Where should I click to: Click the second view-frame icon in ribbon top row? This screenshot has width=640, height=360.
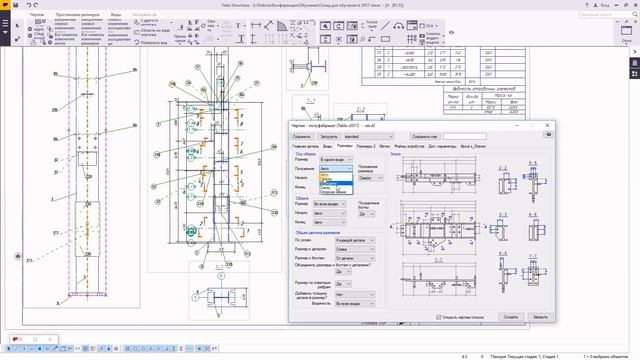(x=338, y=26)
